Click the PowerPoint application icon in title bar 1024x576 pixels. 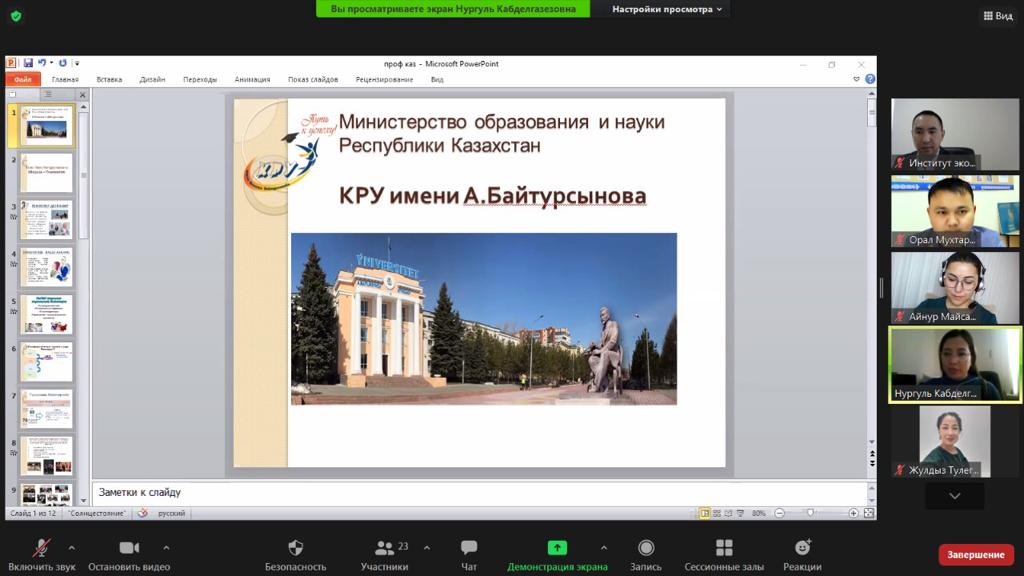click(11, 63)
